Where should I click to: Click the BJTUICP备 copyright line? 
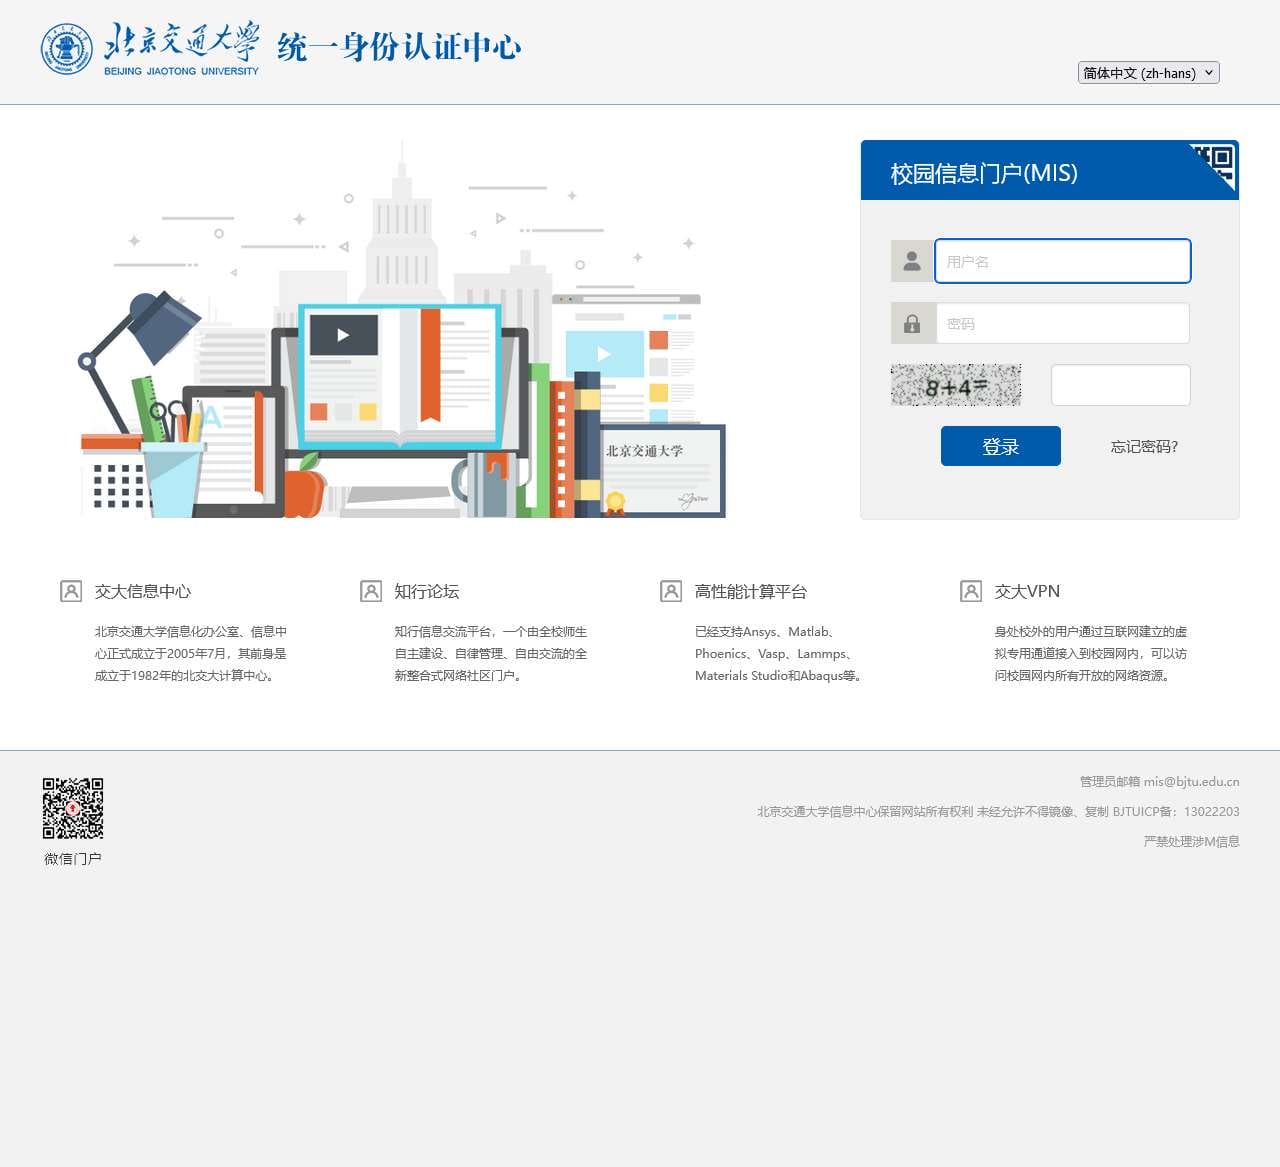998,811
